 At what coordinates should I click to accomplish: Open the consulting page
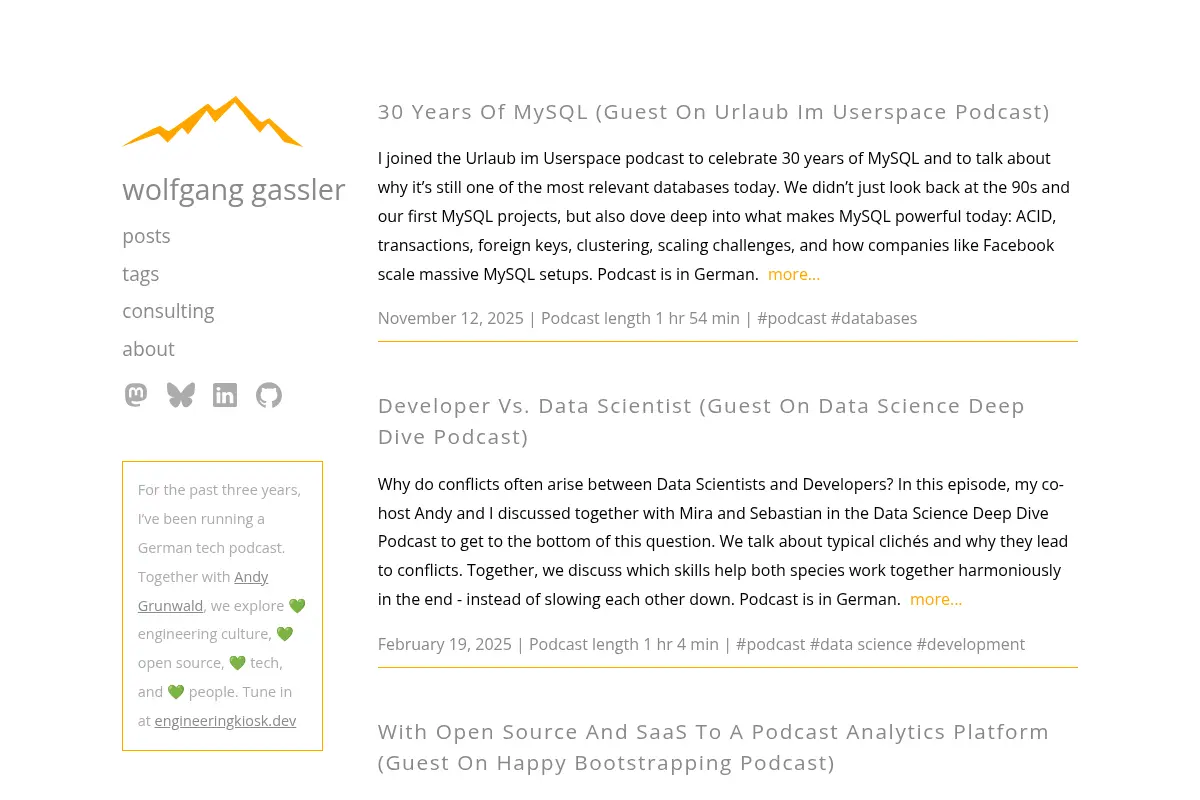pos(168,311)
